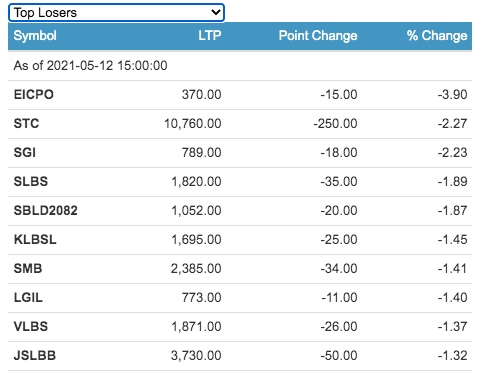
Task: Select the SGI stock symbol
Action: [25, 153]
